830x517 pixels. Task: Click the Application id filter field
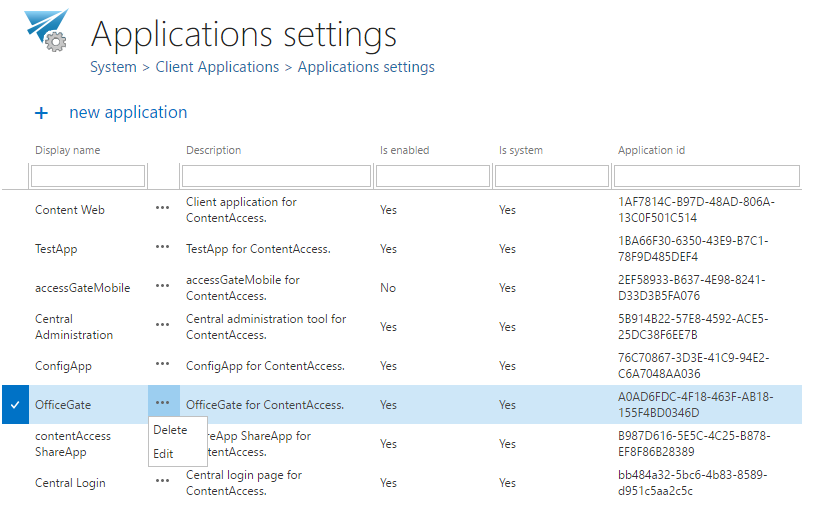707,177
